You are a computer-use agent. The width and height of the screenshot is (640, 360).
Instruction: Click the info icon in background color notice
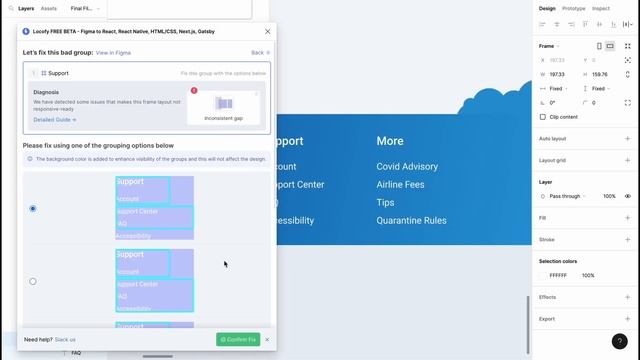(x=30, y=159)
